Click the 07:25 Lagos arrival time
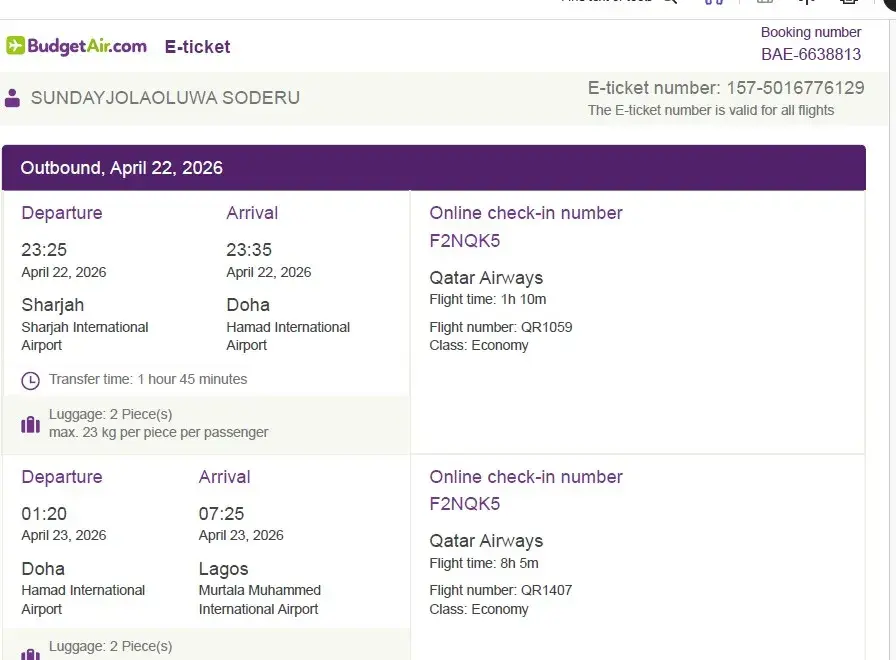The height and width of the screenshot is (660, 896). click(x=221, y=514)
